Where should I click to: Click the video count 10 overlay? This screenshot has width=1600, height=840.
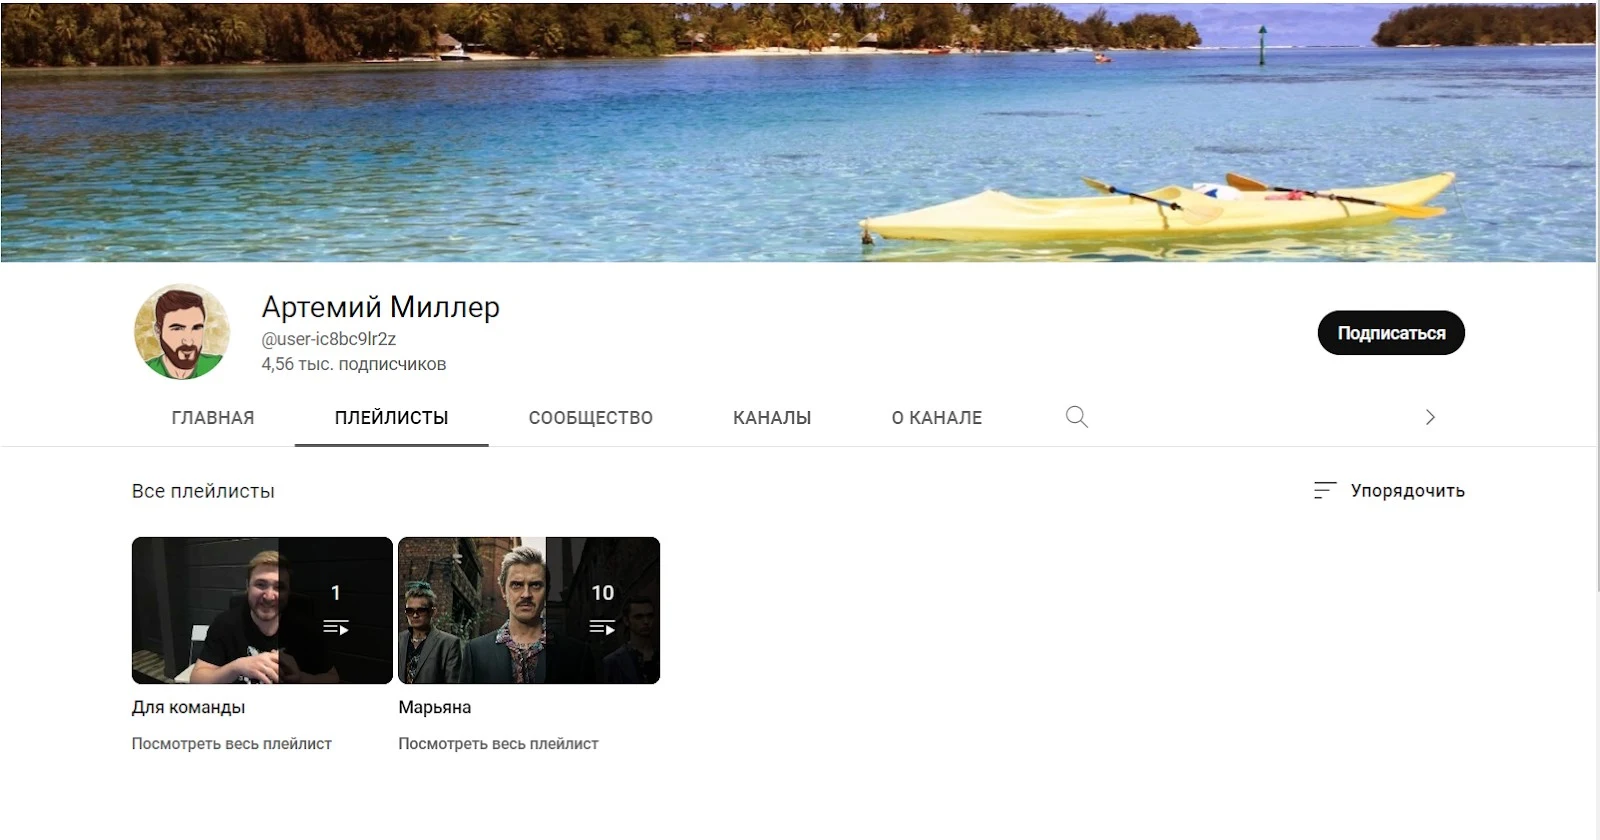[x=602, y=593]
